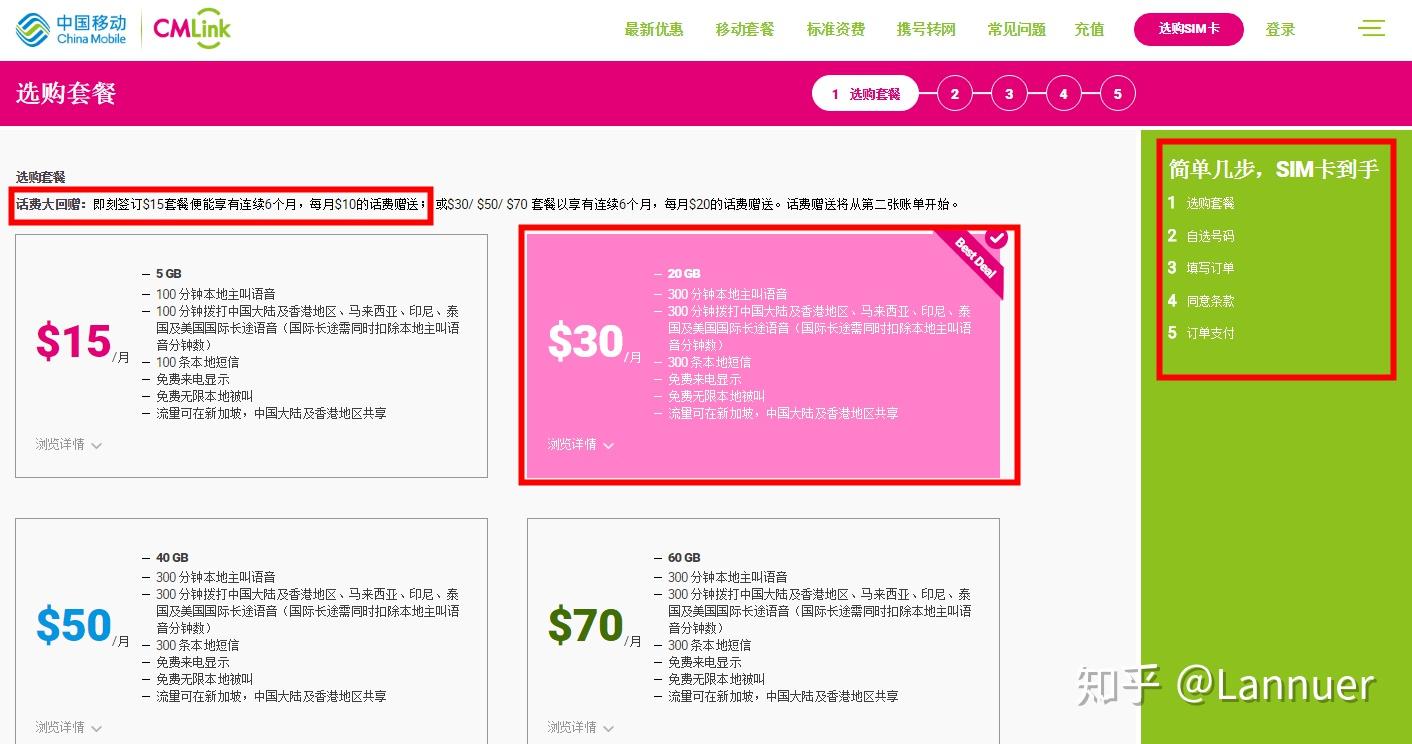Click 60 GB text in $70 plan
Screen dimensions: 1412x744
(x=684, y=558)
